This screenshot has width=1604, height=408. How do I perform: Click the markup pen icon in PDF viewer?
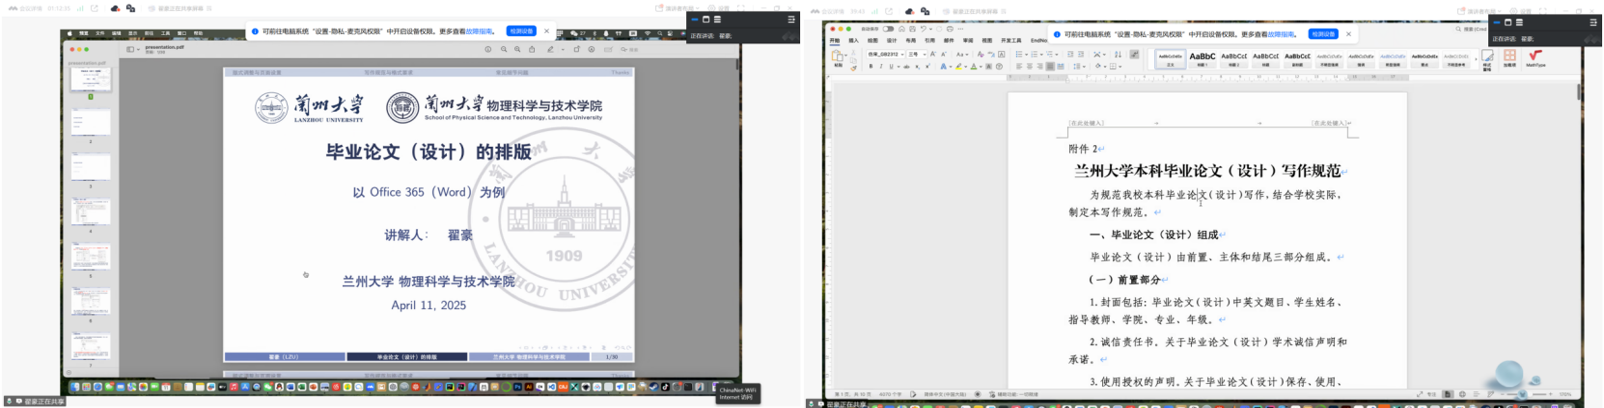[x=550, y=49]
